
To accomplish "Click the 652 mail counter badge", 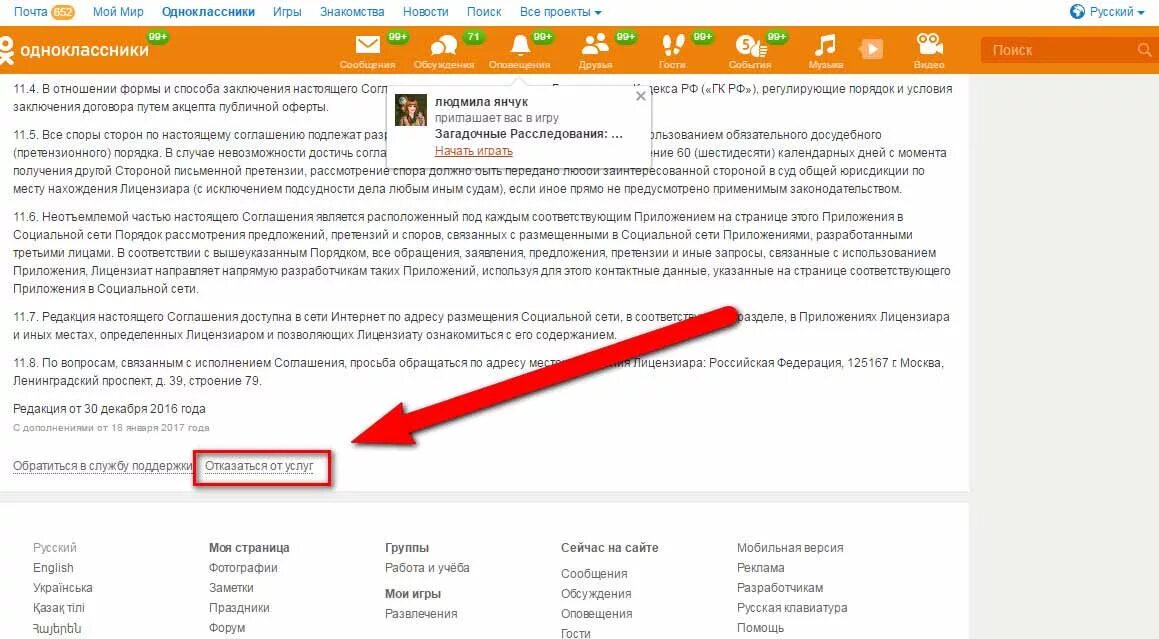I will (63, 12).
